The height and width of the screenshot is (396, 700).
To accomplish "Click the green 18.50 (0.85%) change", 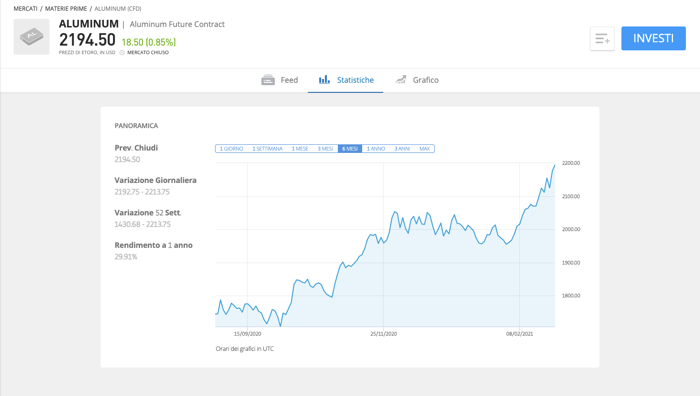I will (x=149, y=42).
